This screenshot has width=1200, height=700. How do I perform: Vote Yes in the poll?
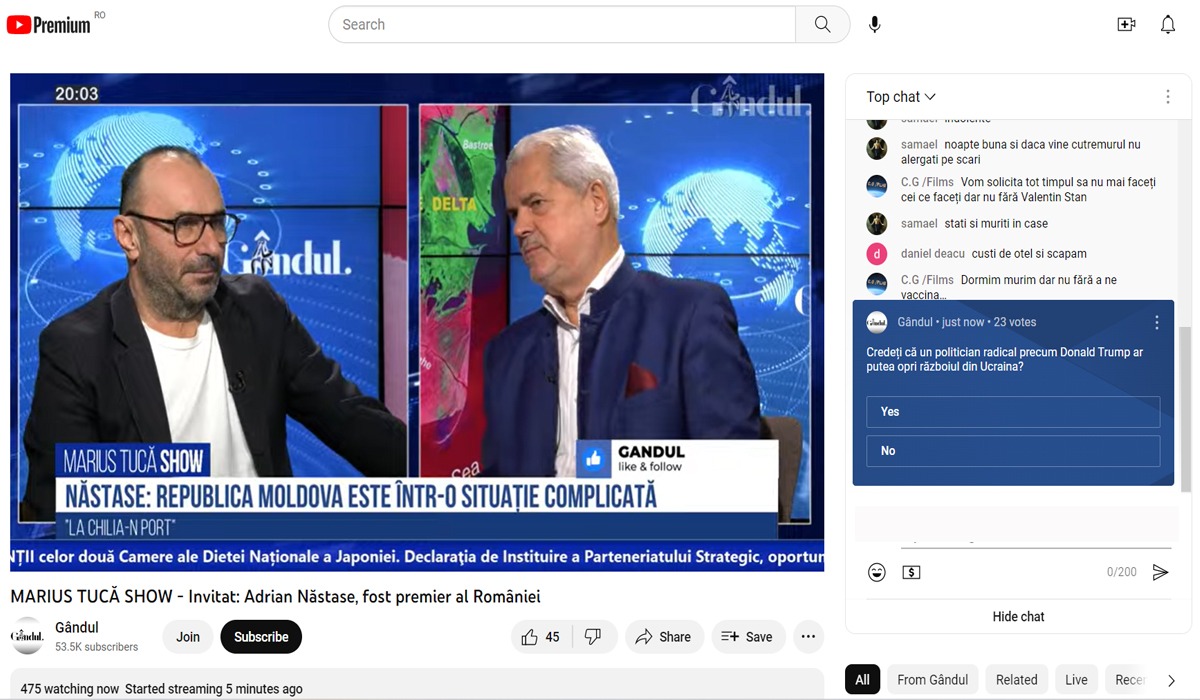click(1013, 412)
